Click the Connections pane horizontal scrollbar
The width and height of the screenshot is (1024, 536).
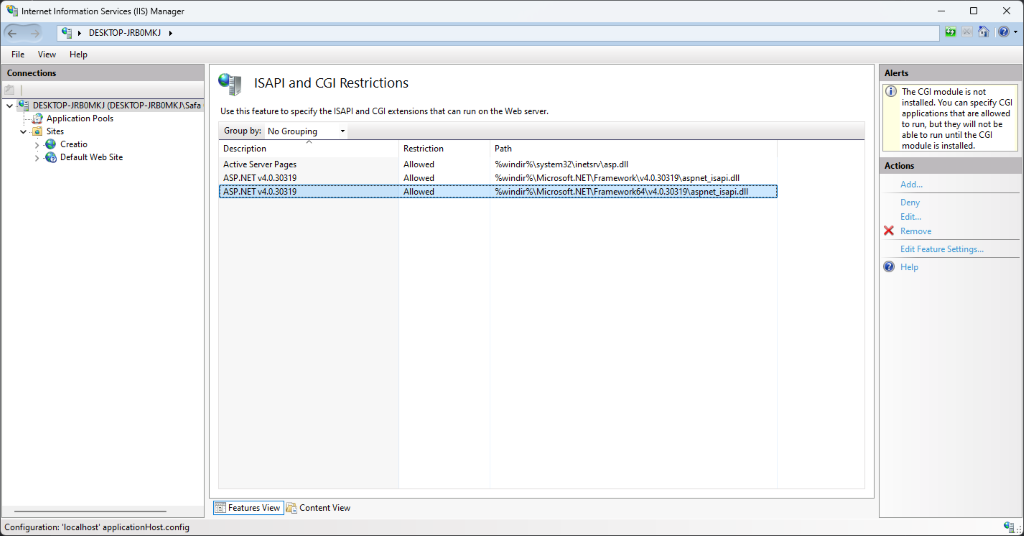(90, 511)
